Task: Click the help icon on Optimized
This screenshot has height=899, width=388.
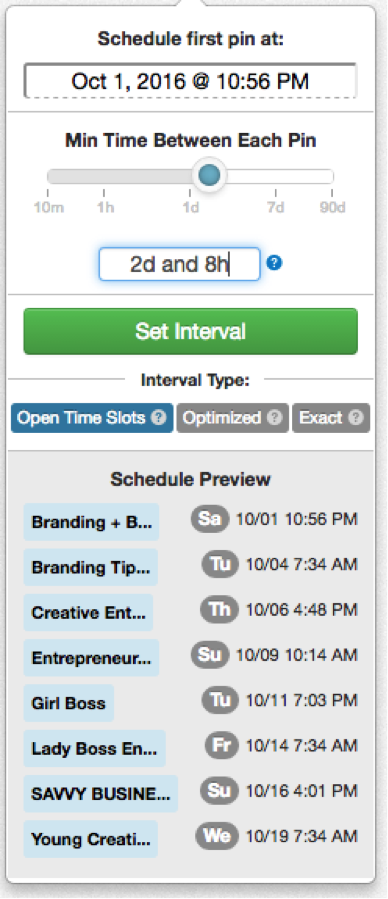Action: 275,417
